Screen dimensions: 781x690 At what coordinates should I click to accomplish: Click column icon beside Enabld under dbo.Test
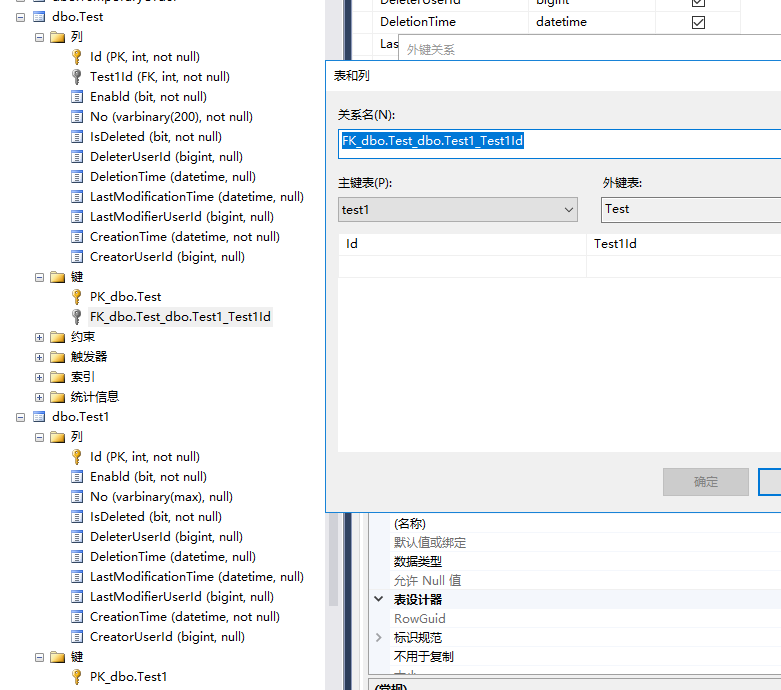(77, 97)
